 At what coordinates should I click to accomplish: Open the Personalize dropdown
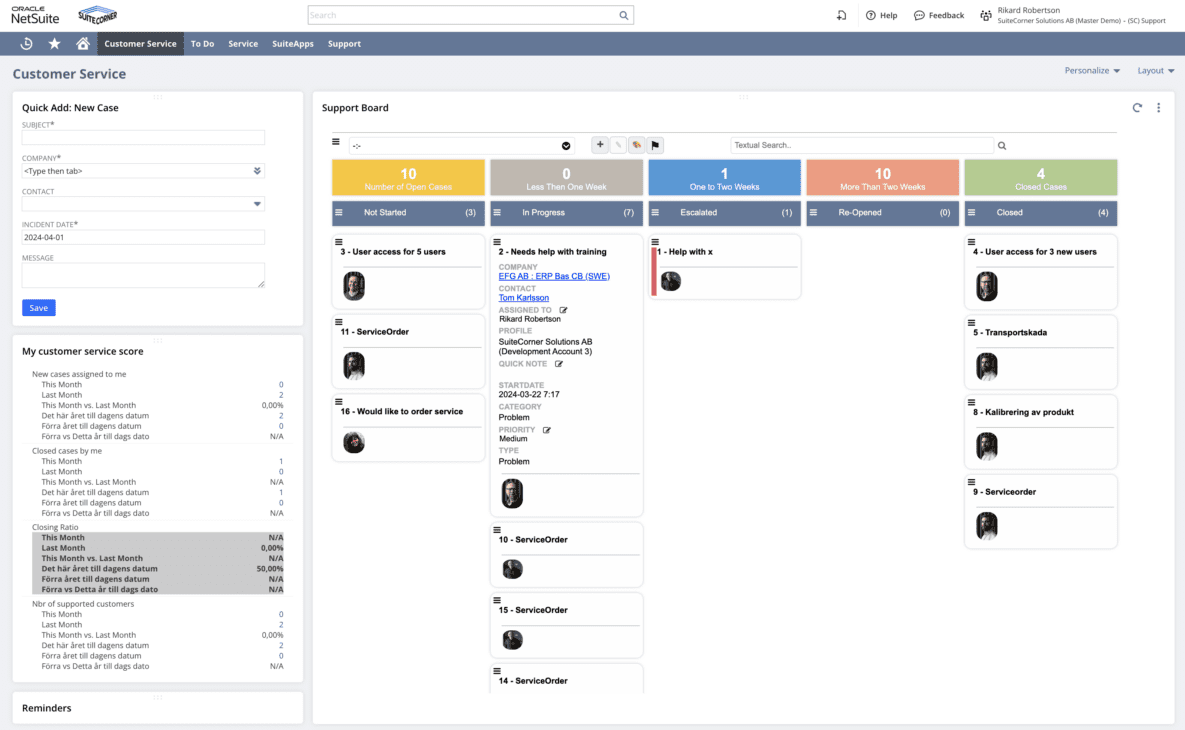(x=1092, y=70)
